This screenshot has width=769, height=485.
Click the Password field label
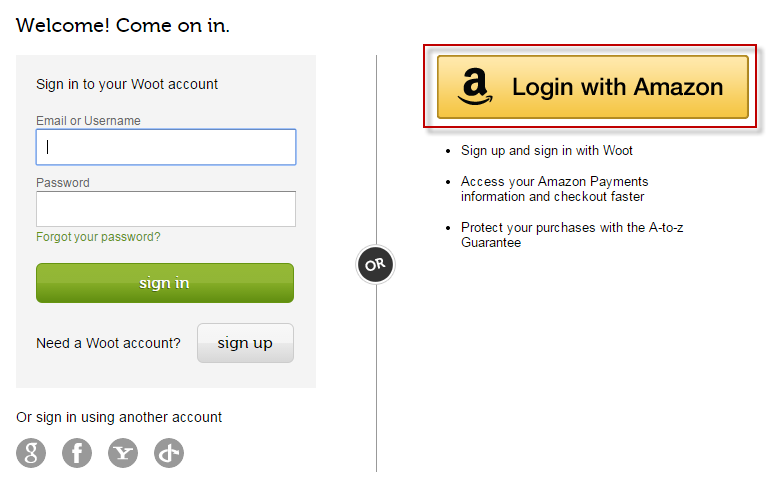(x=63, y=182)
